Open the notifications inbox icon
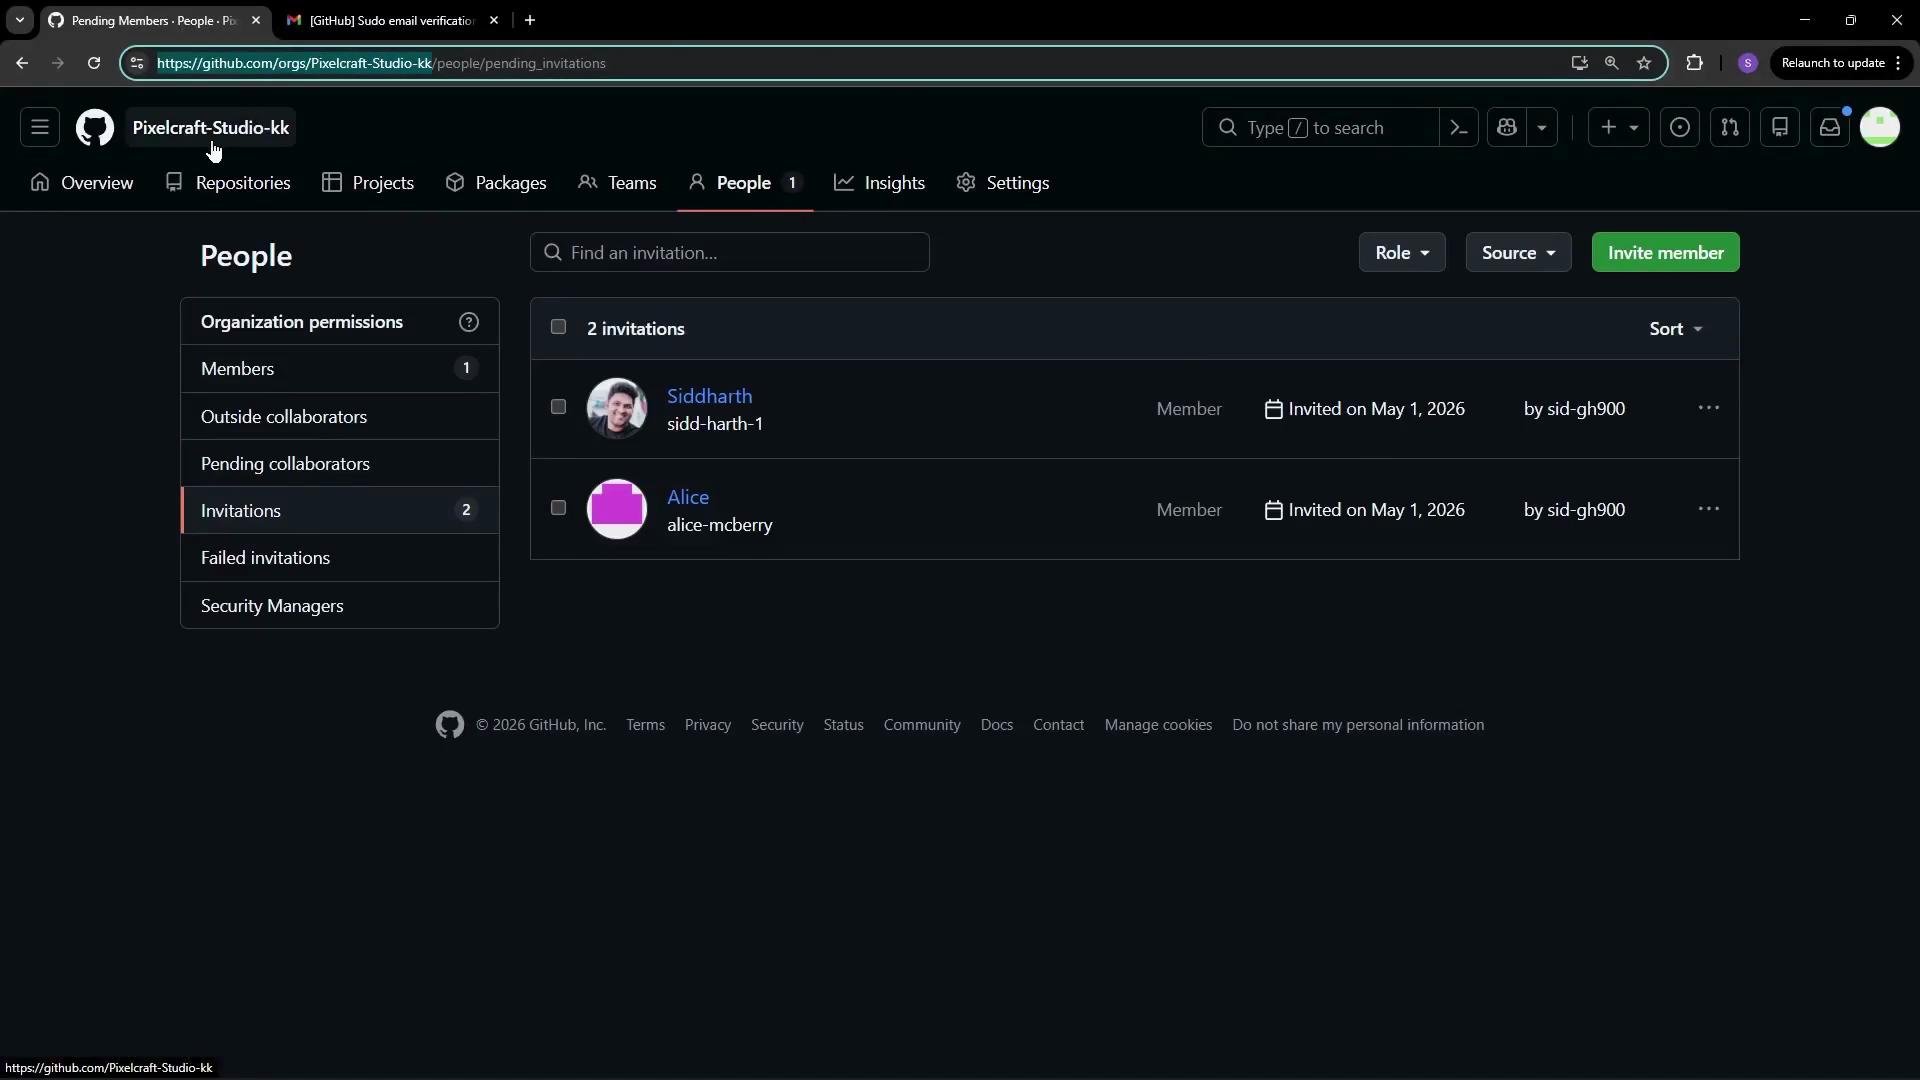The image size is (1920, 1080). point(1830,128)
